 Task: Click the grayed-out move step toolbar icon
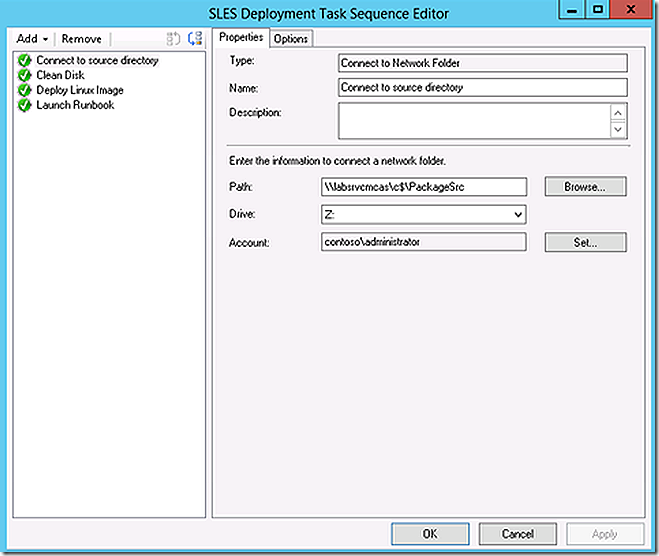pos(173,39)
